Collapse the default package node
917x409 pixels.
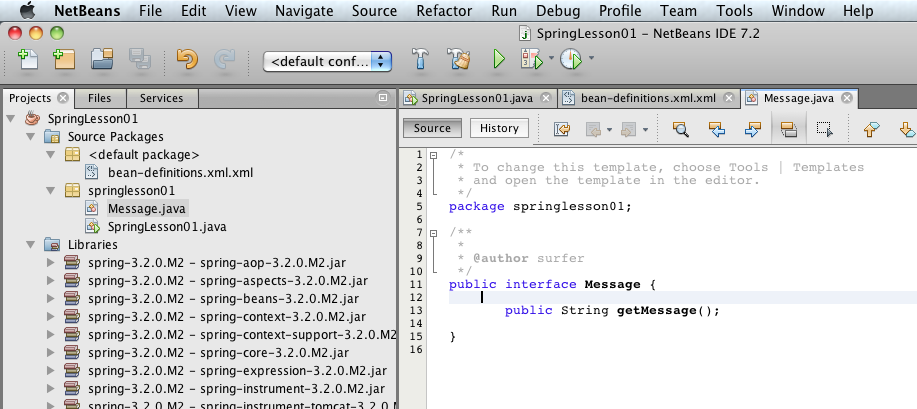[51, 155]
